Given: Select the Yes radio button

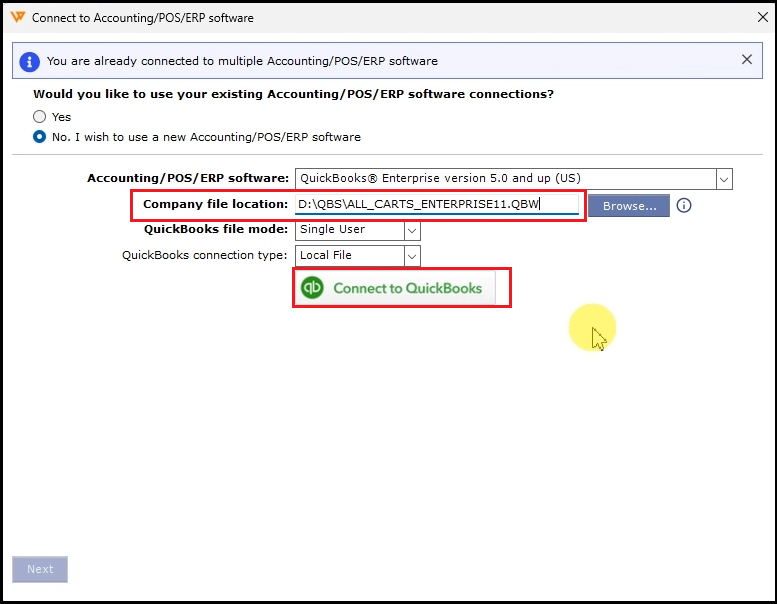Looking at the screenshot, I should click(x=40, y=116).
